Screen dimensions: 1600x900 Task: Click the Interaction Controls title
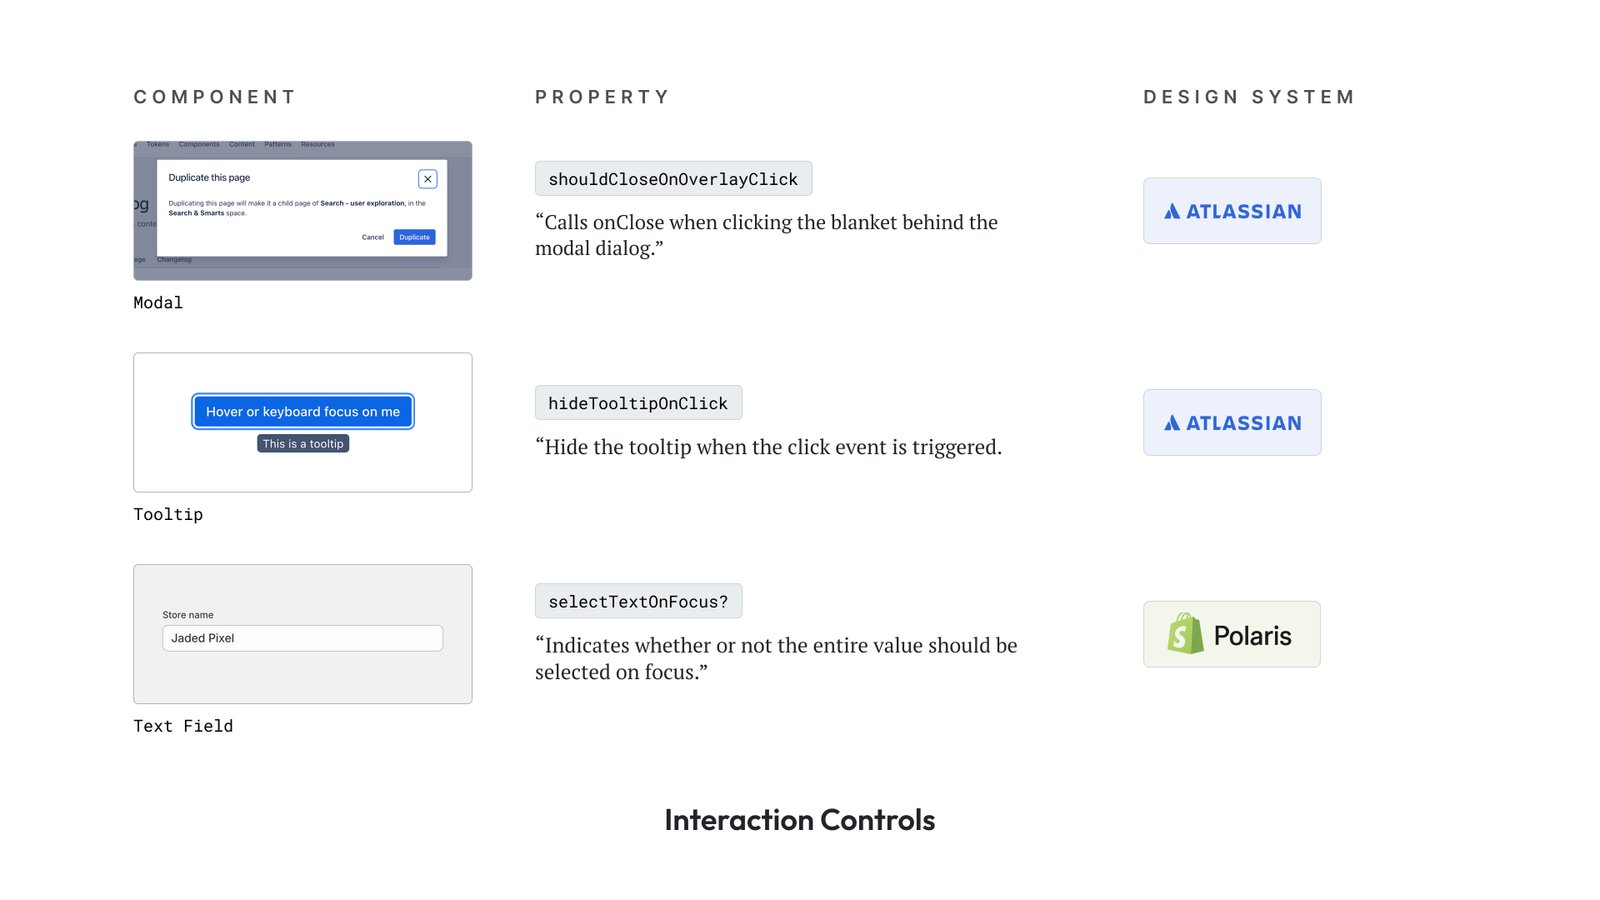(800, 820)
